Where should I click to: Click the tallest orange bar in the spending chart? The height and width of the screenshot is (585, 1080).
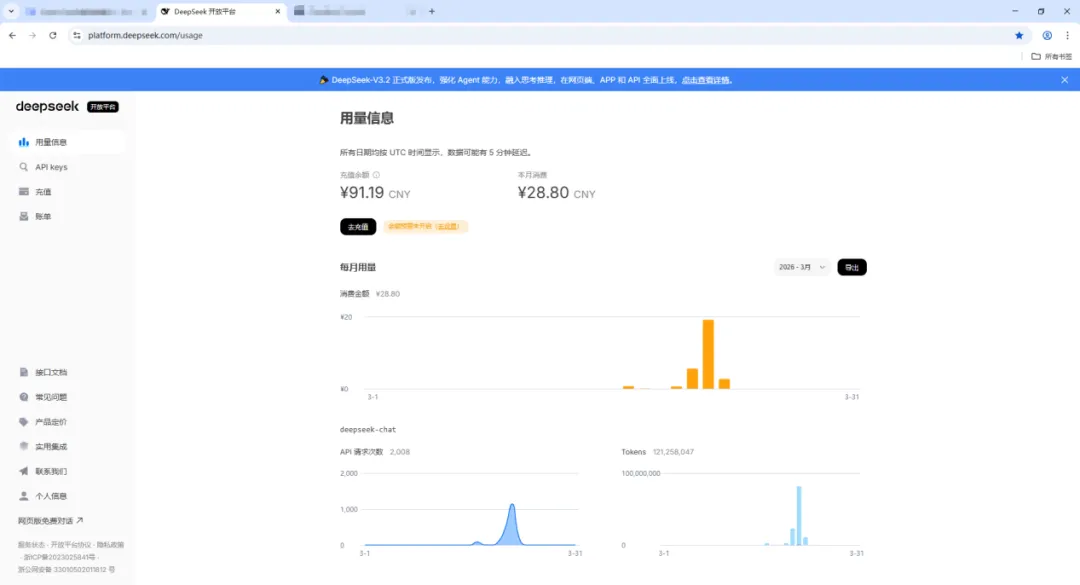pos(708,354)
